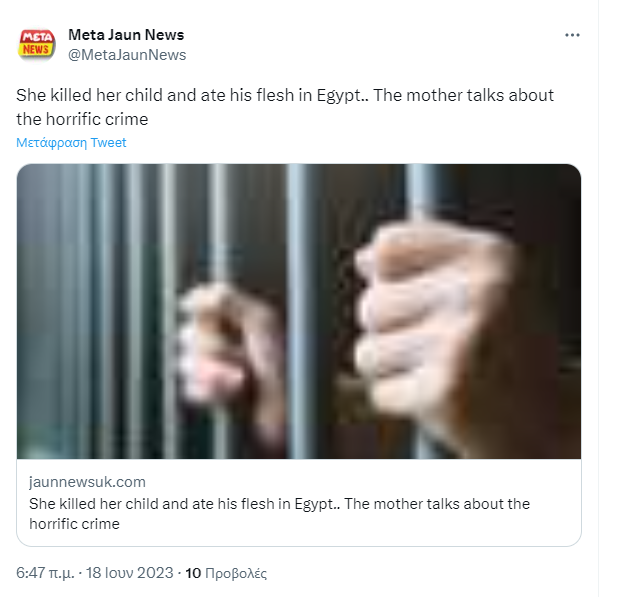The image size is (626, 597).
Task: Click the 18 Ιουν 2023 date
Action: 129,573
